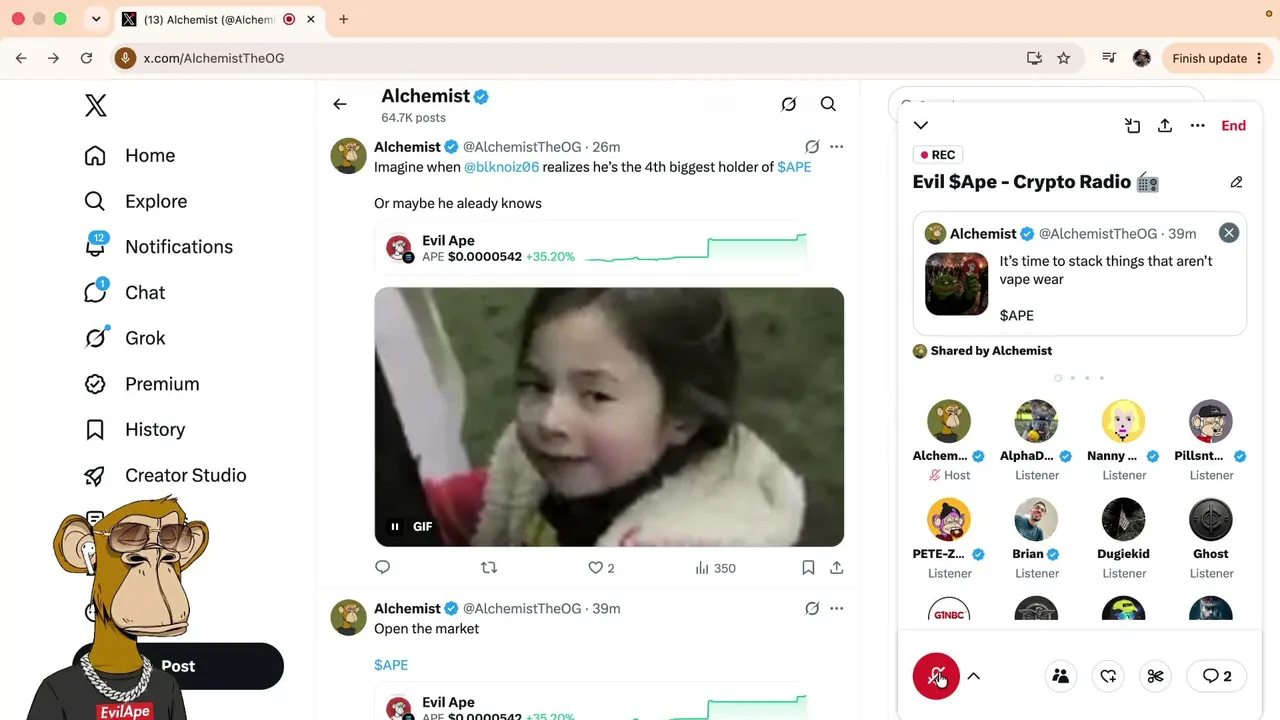Open Explore from the sidebar
Image resolution: width=1280 pixels, height=720 pixels.
(x=136, y=201)
